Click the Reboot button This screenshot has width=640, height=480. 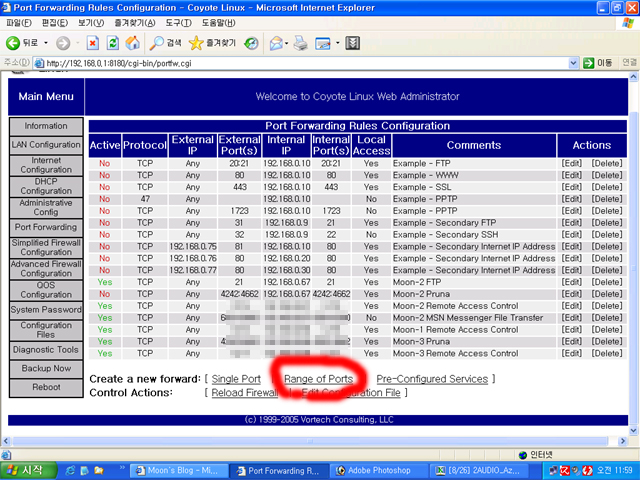pyautogui.click(x=46, y=387)
